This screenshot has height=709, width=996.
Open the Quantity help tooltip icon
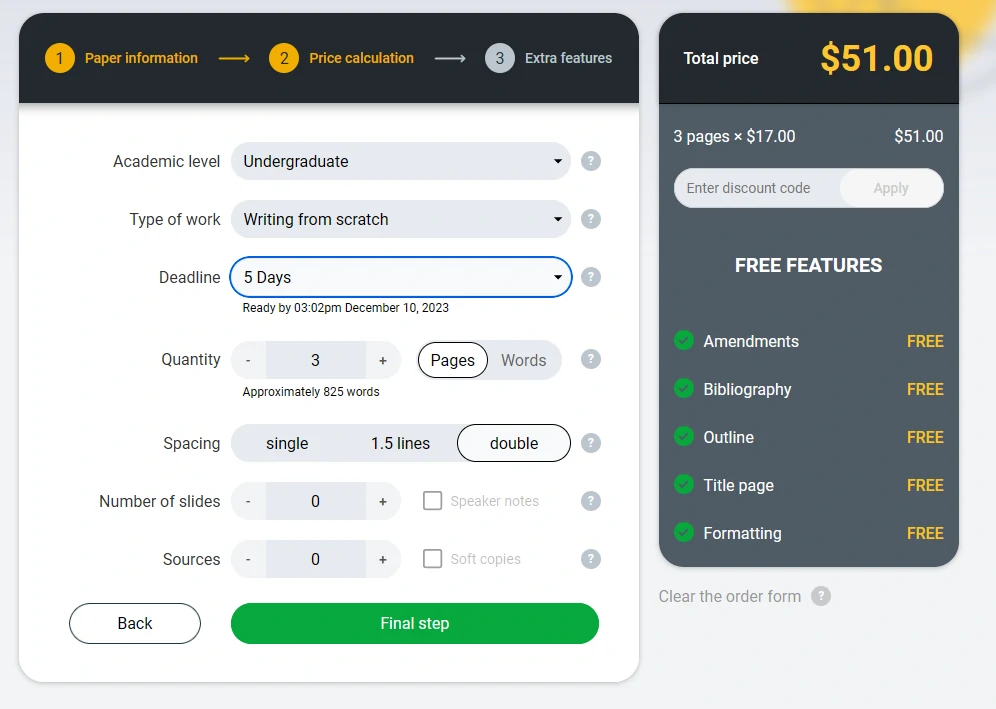tap(590, 359)
